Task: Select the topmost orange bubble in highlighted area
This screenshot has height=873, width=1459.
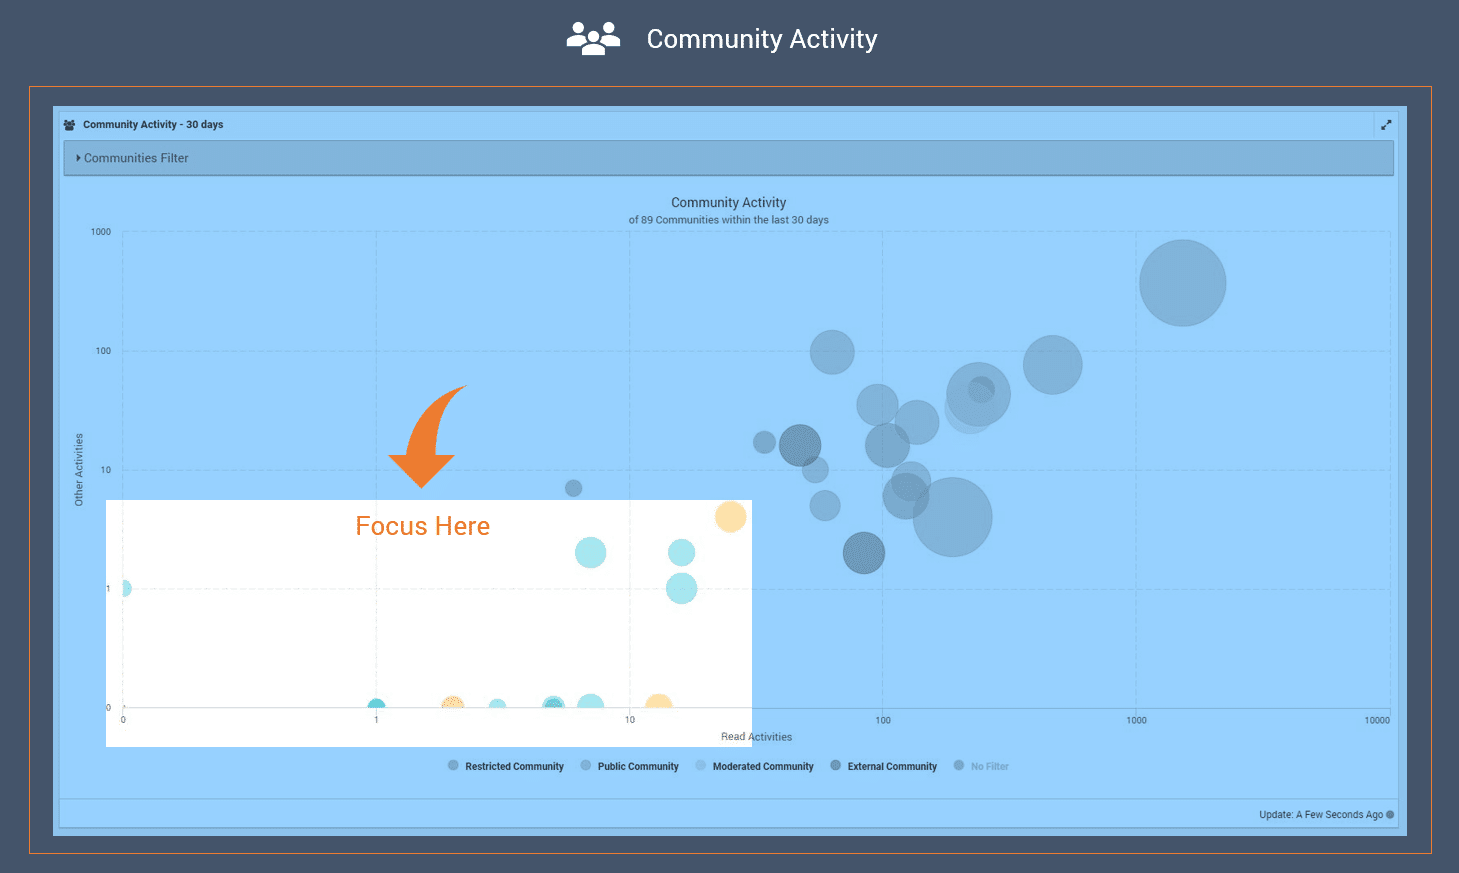Action: [x=730, y=517]
